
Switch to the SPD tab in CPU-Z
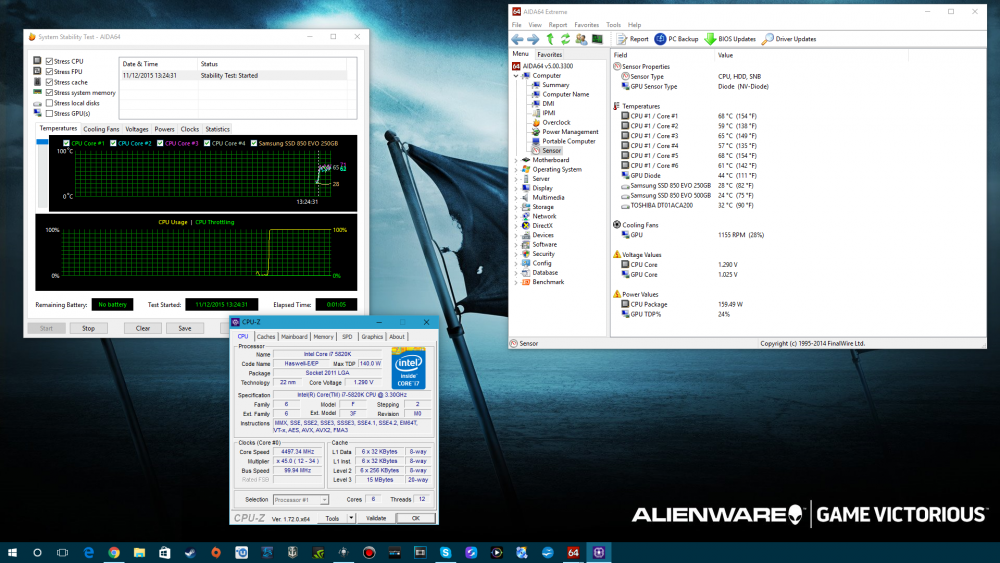347,337
